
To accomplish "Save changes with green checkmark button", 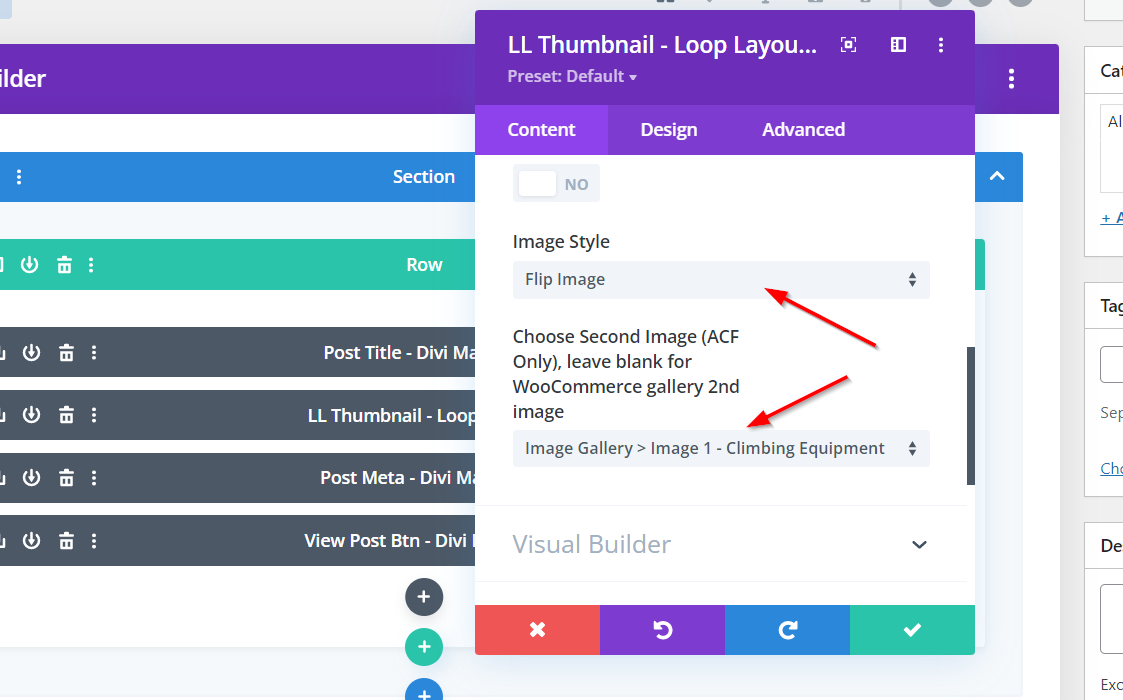I will coord(911,630).
